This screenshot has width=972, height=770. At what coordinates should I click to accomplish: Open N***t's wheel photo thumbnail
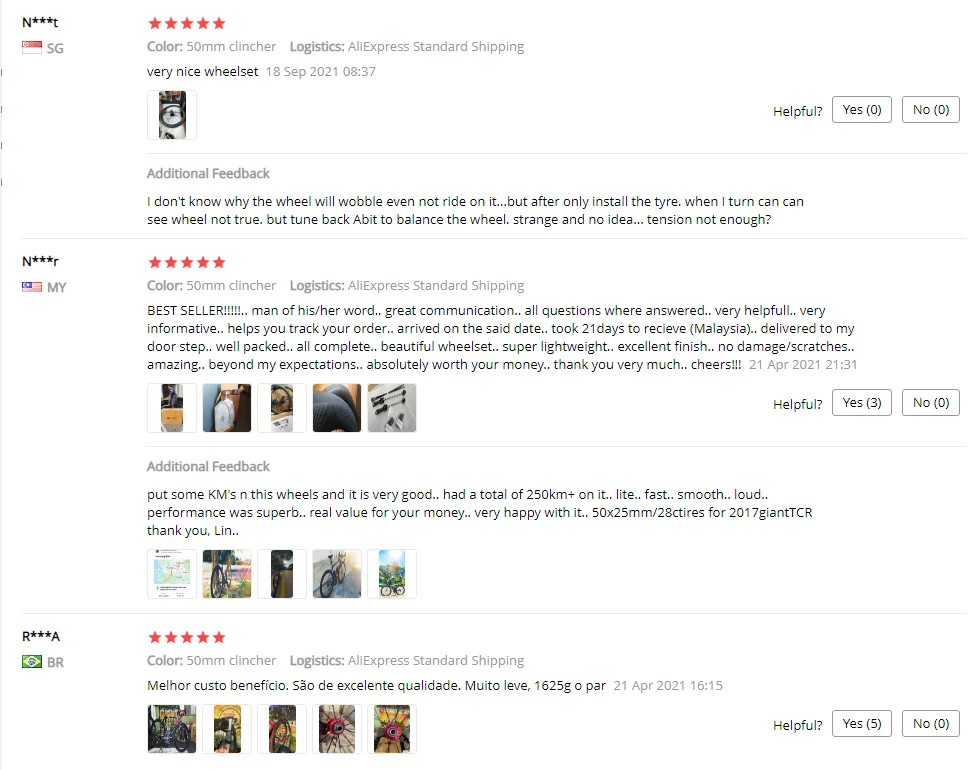(172, 115)
